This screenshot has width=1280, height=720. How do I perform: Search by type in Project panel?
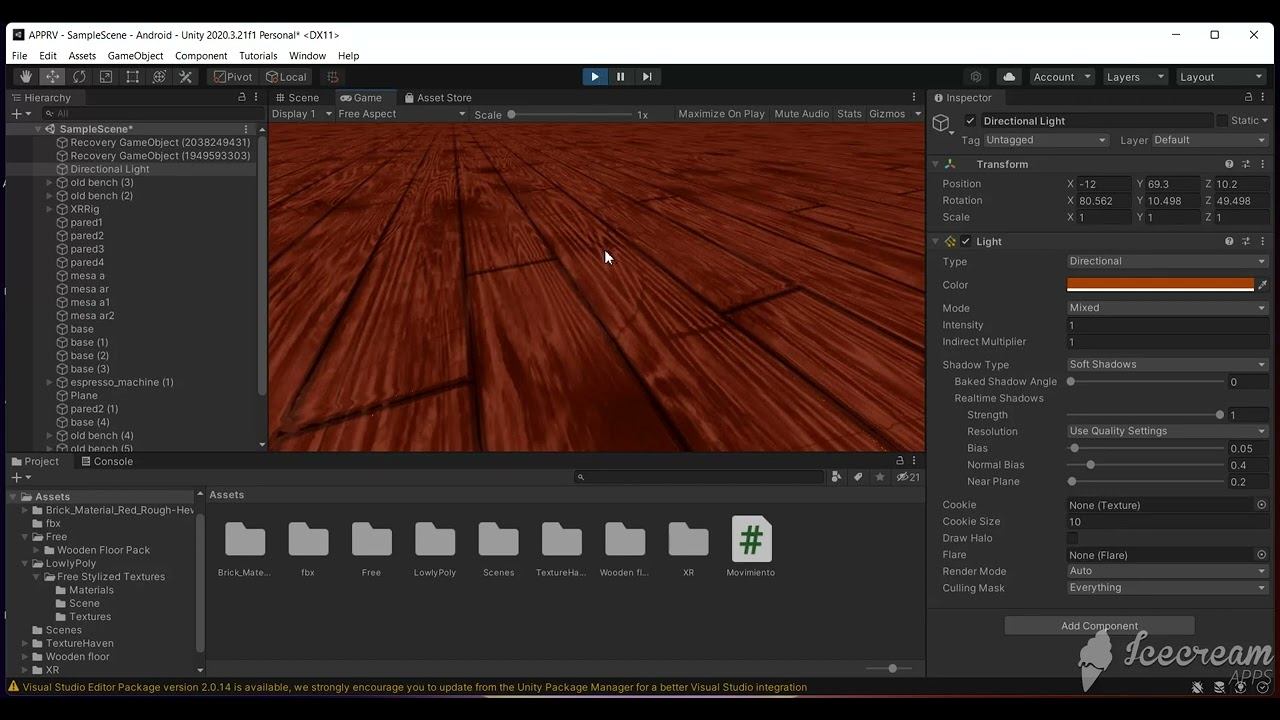[x=836, y=477]
